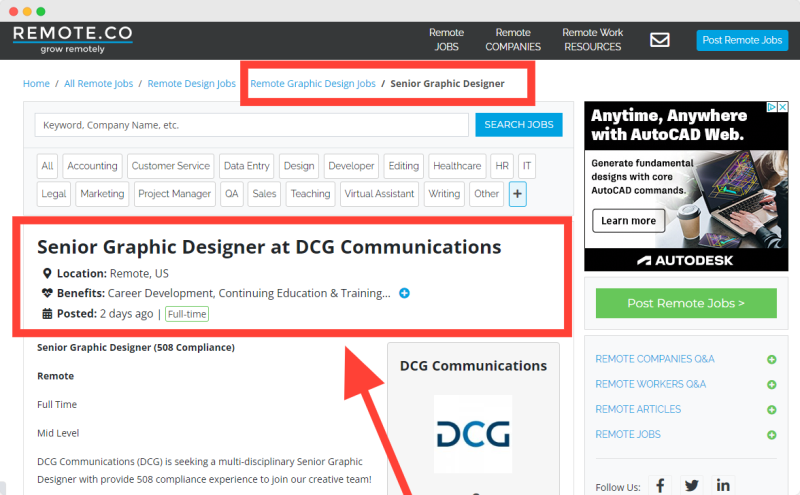Select the Legal category filter
The width and height of the screenshot is (800, 495).
54,194
